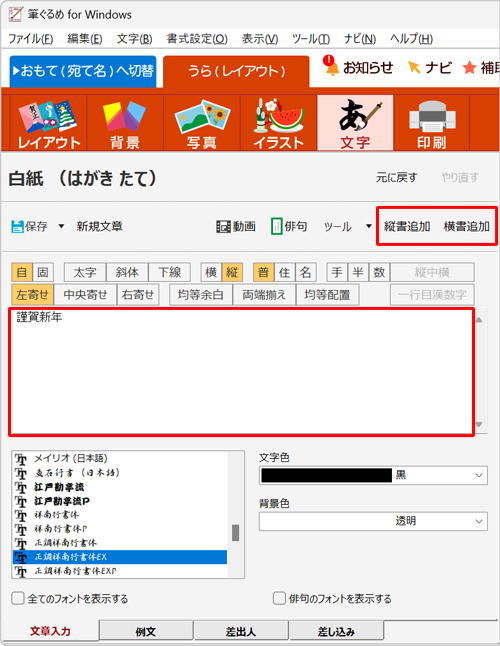Open the 編集 menu
Viewport: 500px width, 646px height.
85,39
